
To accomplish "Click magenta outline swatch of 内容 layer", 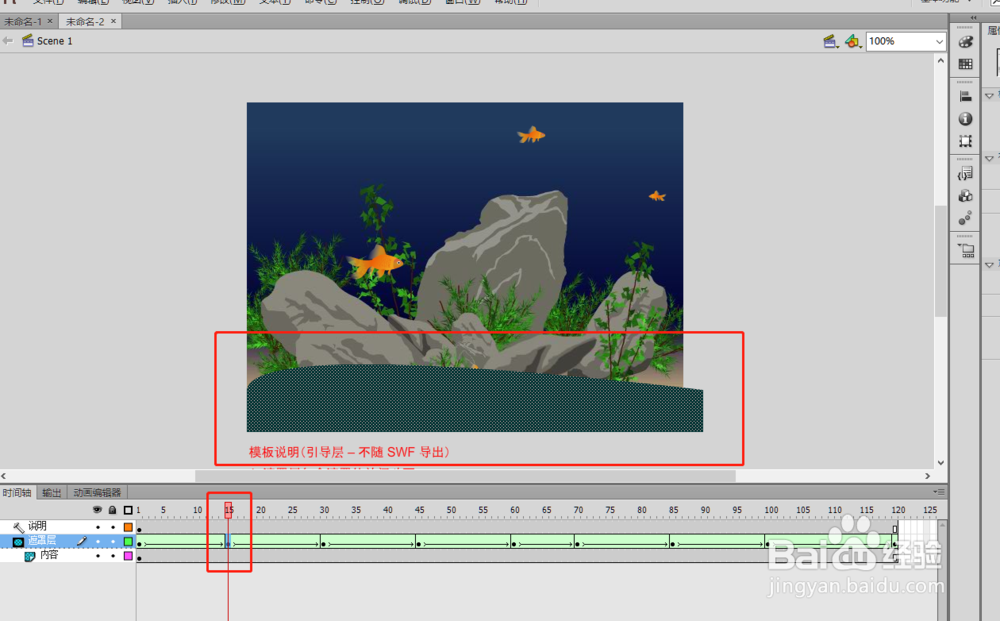I will pos(128,556).
